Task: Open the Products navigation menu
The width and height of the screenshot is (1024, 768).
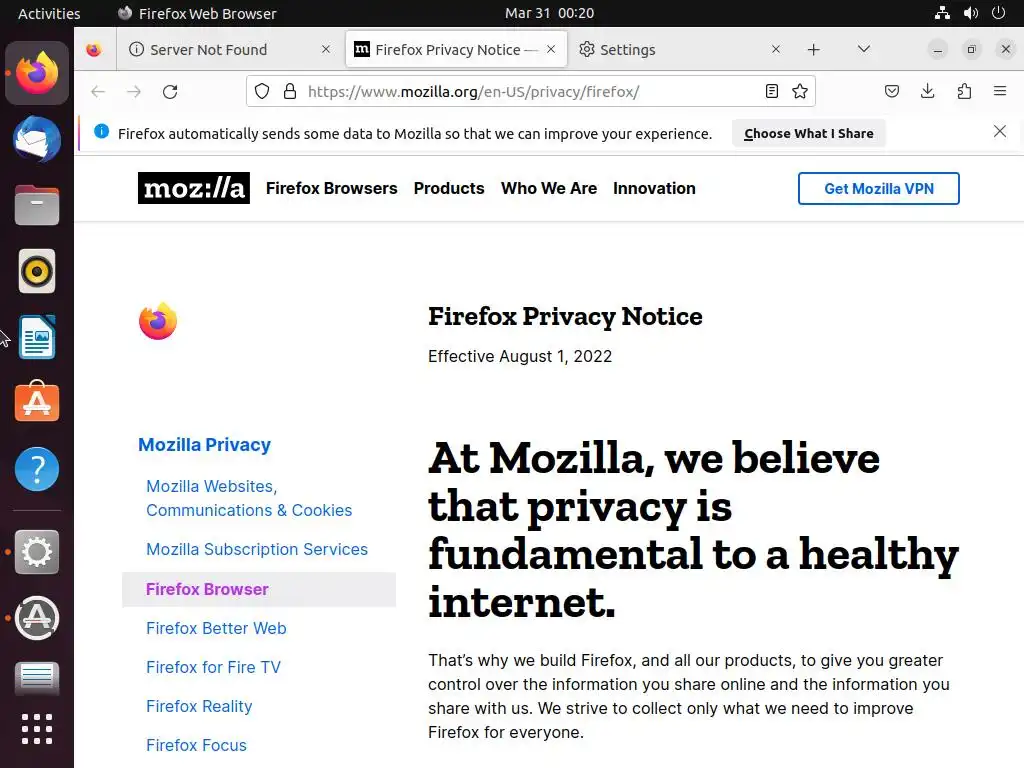Action: coord(449,189)
